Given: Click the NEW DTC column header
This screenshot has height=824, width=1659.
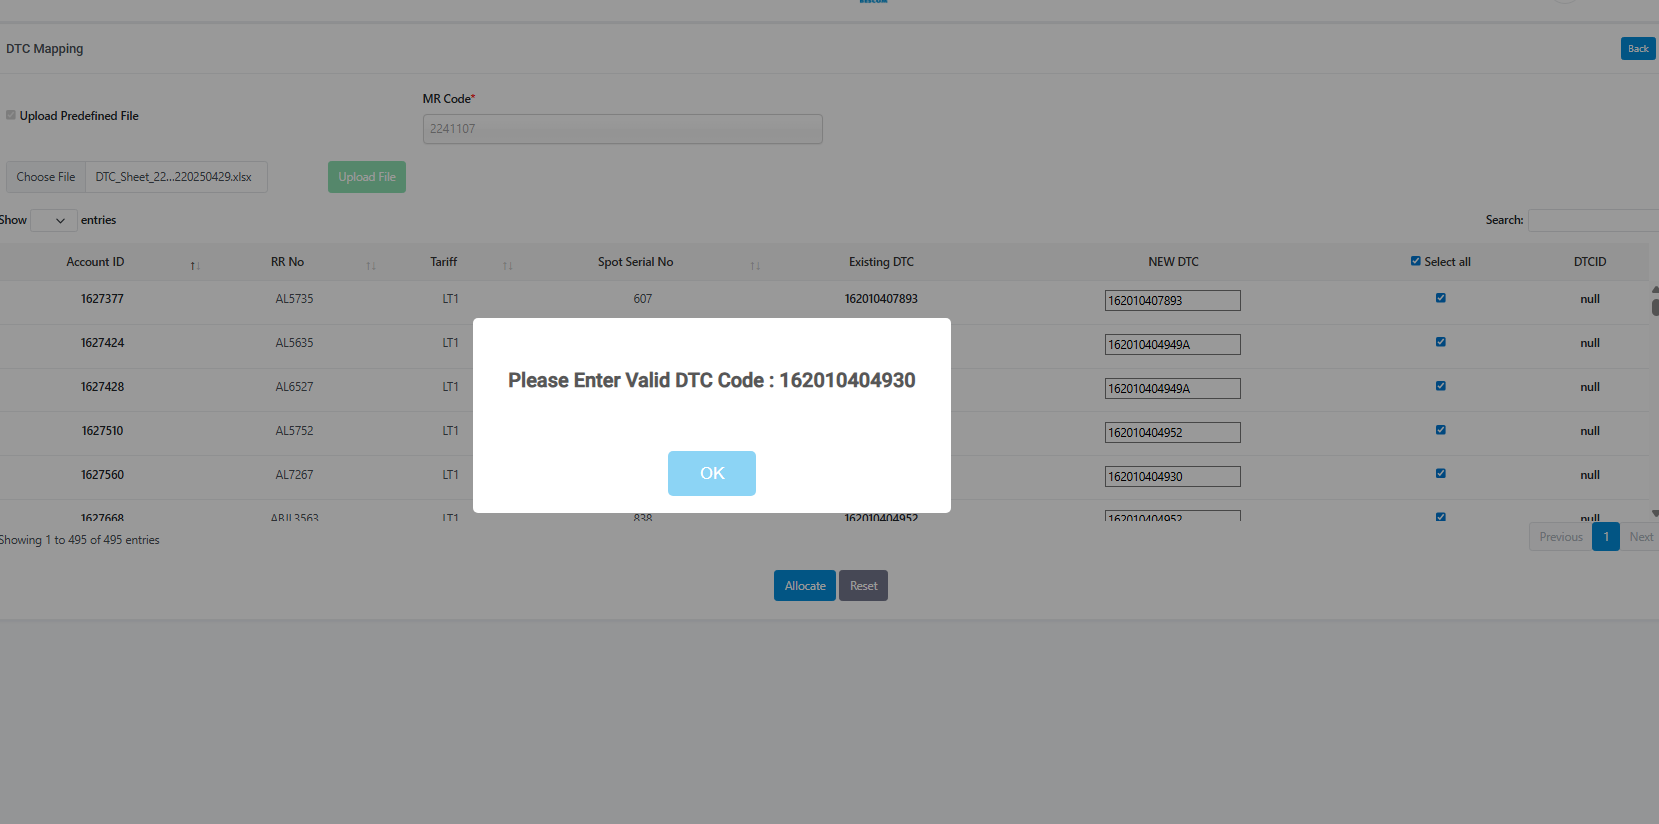Looking at the screenshot, I should pos(1173,262).
